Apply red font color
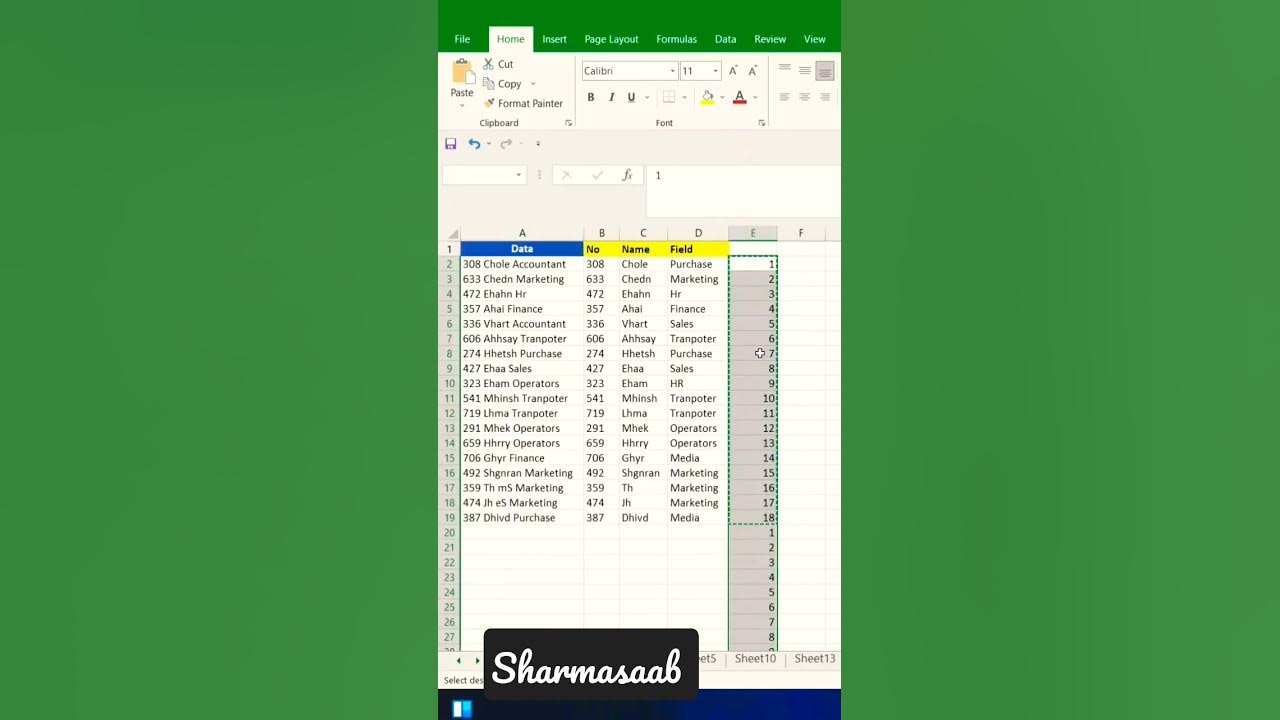 [739, 97]
